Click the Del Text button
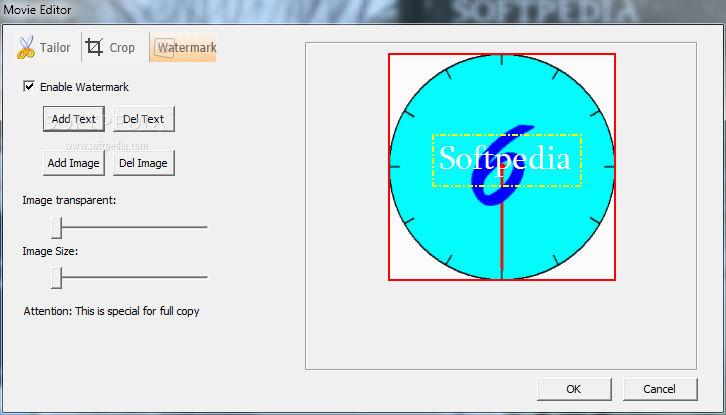This screenshot has width=726, height=415. click(x=144, y=119)
